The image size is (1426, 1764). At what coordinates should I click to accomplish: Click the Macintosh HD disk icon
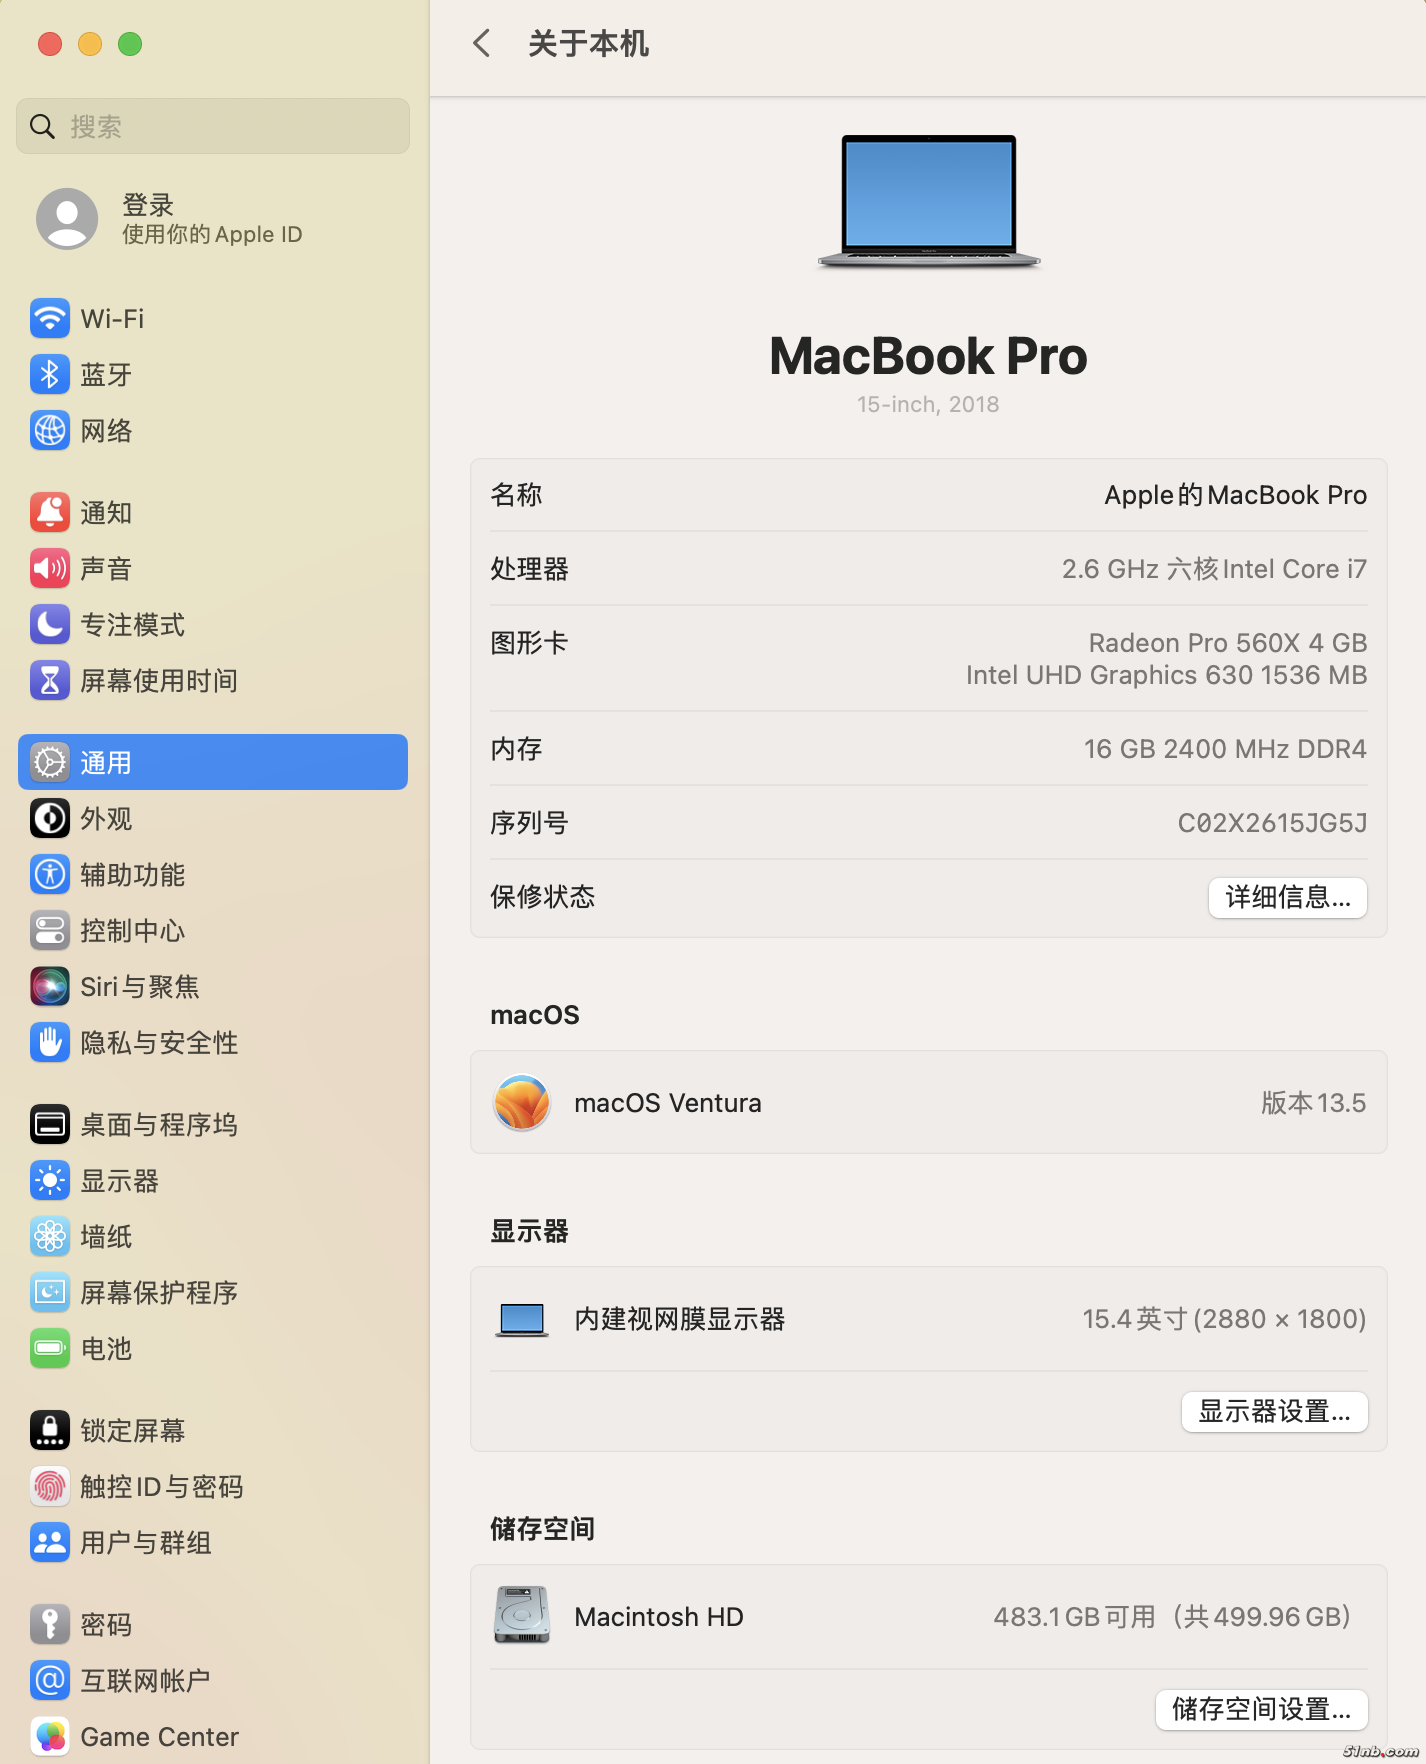pyautogui.click(x=522, y=1616)
